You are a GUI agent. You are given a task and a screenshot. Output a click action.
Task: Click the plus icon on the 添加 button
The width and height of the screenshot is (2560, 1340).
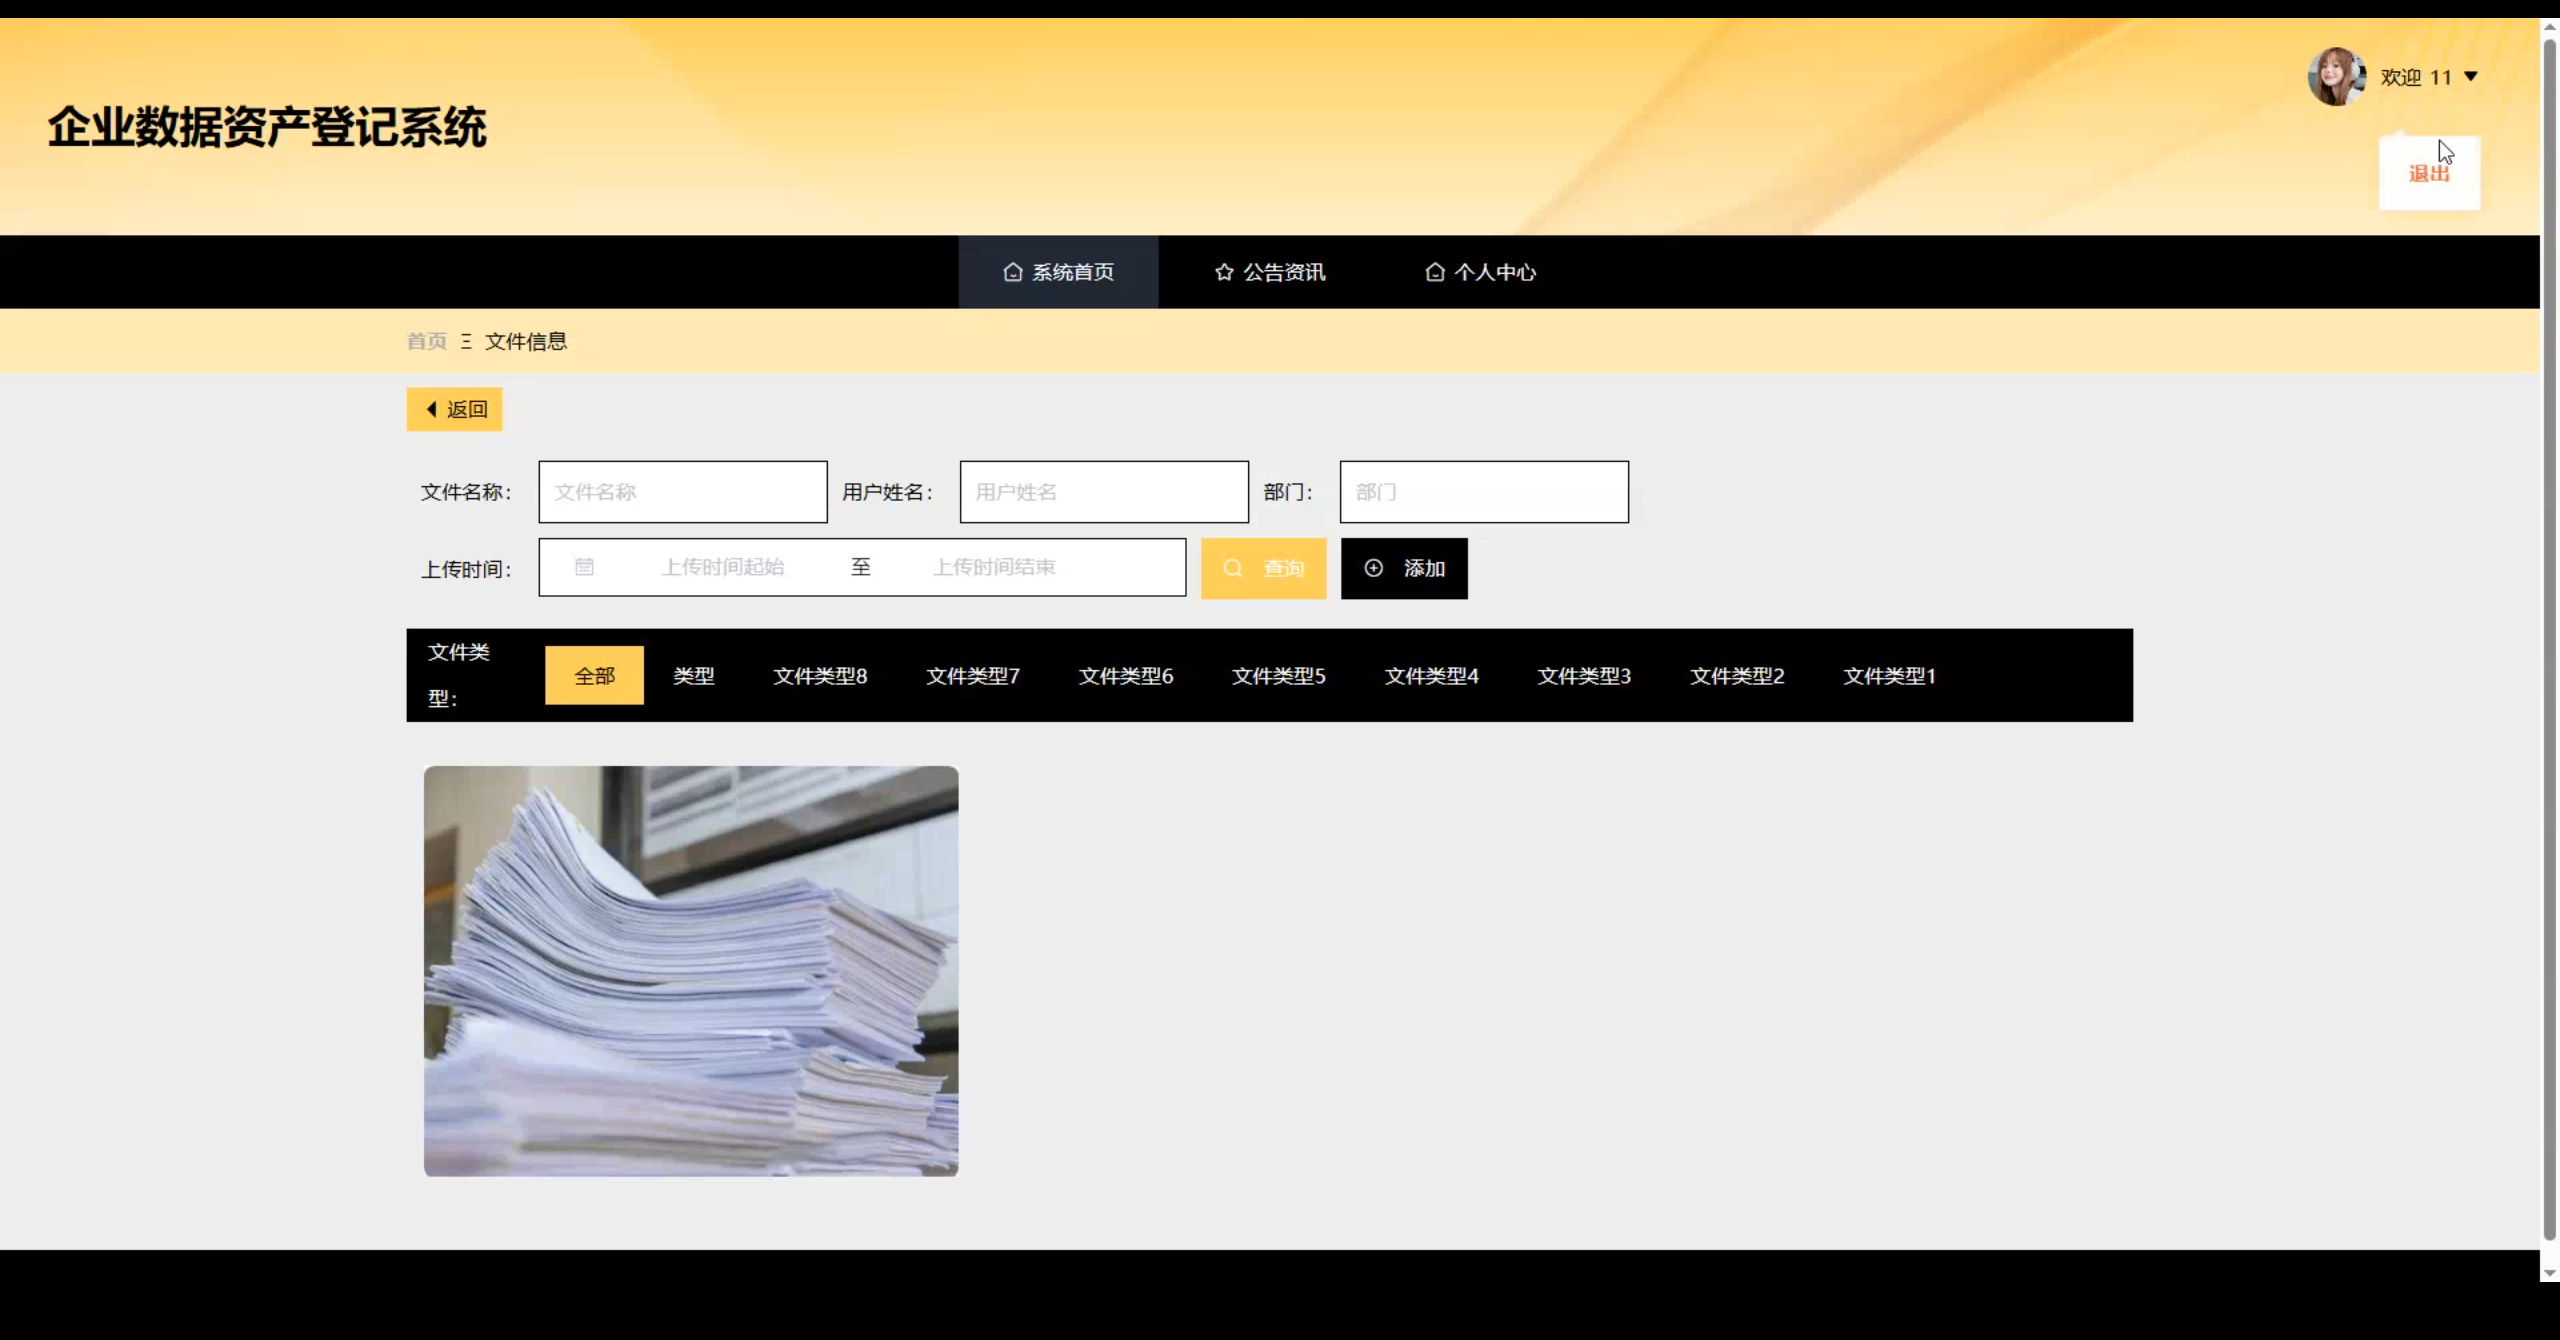(1373, 568)
